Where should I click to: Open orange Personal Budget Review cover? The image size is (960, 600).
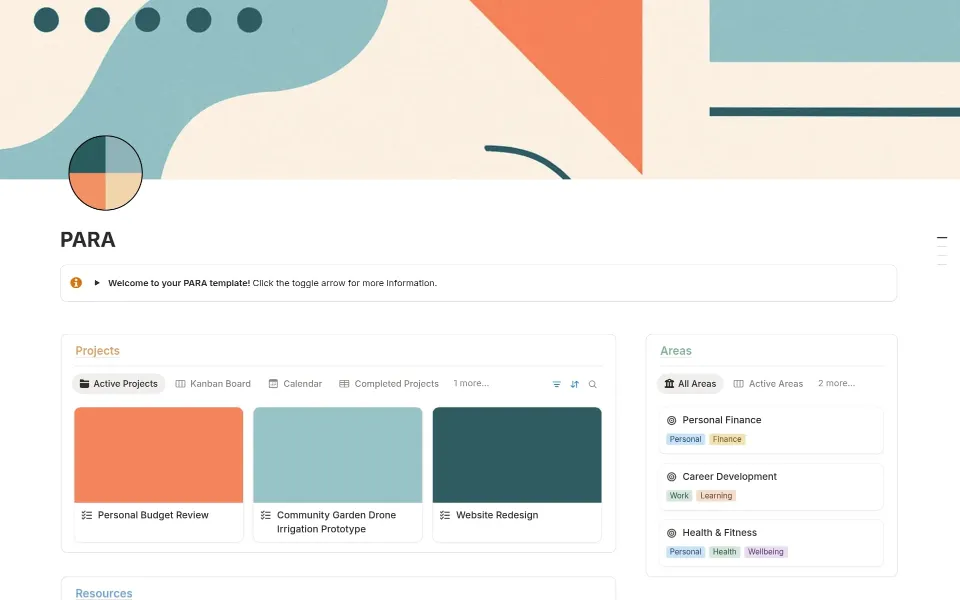(x=159, y=455)
